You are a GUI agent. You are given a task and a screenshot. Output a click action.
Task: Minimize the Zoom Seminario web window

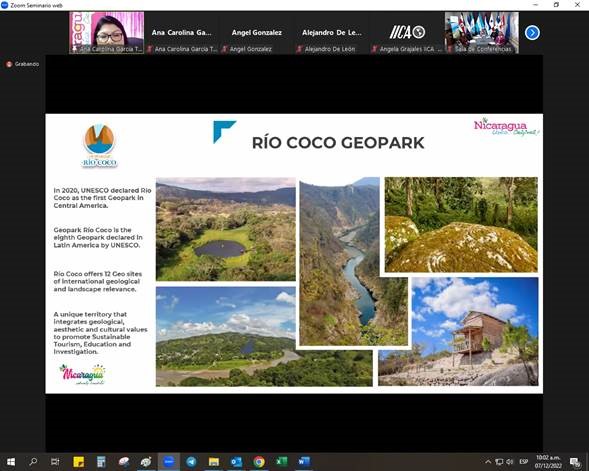[x=536, y=5]
